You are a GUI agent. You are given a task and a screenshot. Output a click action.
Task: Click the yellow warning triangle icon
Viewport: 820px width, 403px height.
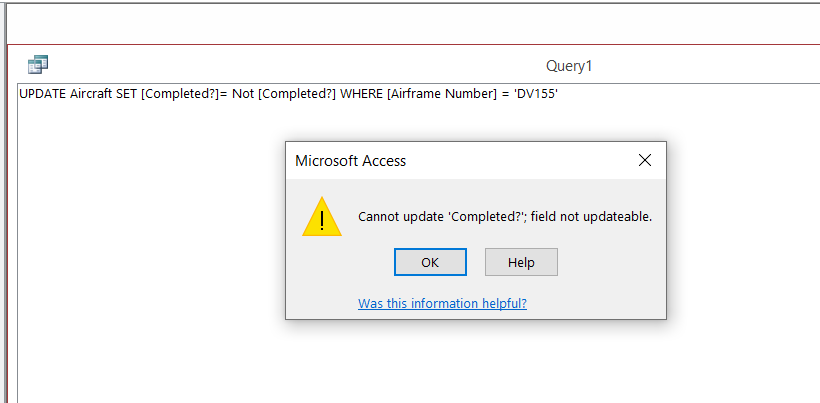(322, 217)
